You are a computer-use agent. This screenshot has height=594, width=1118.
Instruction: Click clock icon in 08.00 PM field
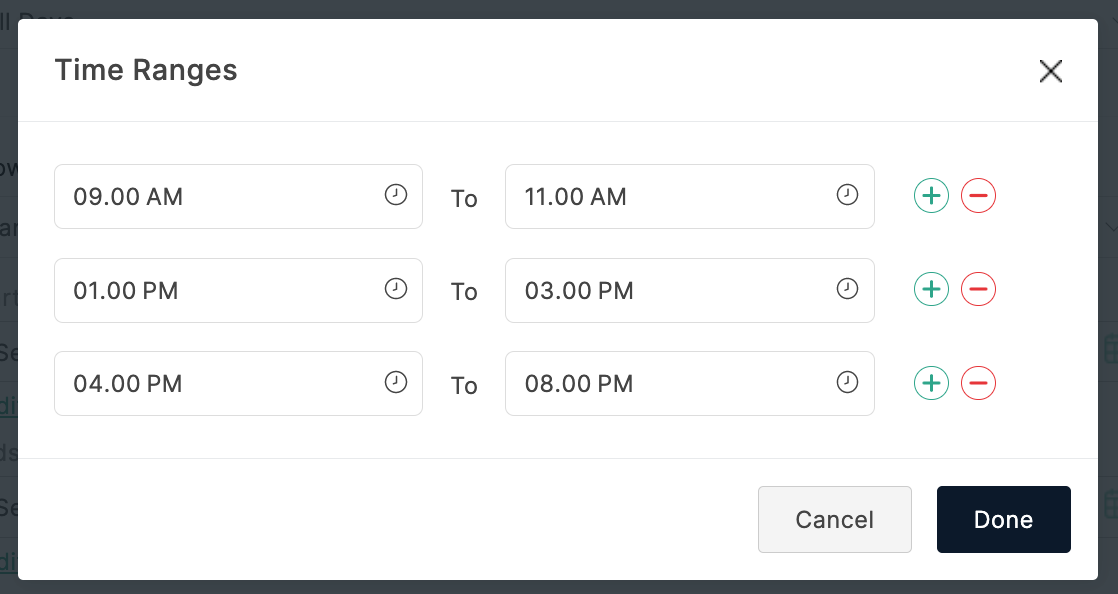click(x=847, y=382)
